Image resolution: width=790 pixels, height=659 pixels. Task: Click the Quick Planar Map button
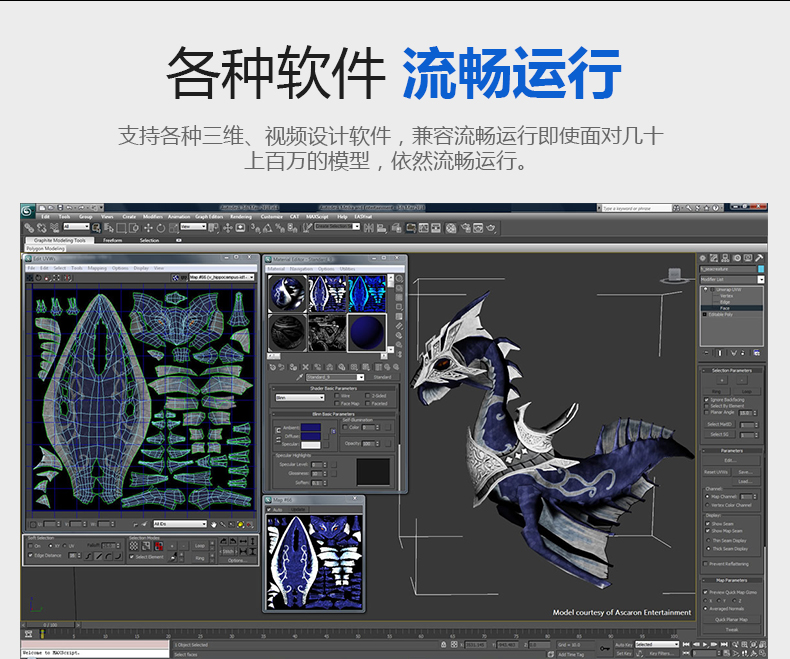(x=732, y=620)
